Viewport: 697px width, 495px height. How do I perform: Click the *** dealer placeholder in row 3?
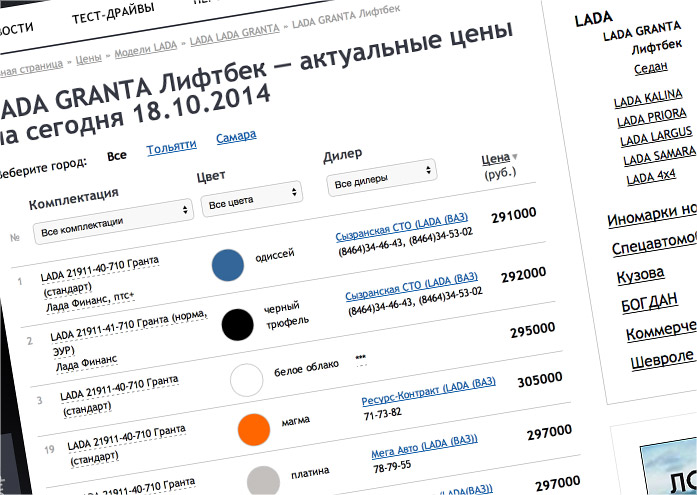(x=361, y=358)
